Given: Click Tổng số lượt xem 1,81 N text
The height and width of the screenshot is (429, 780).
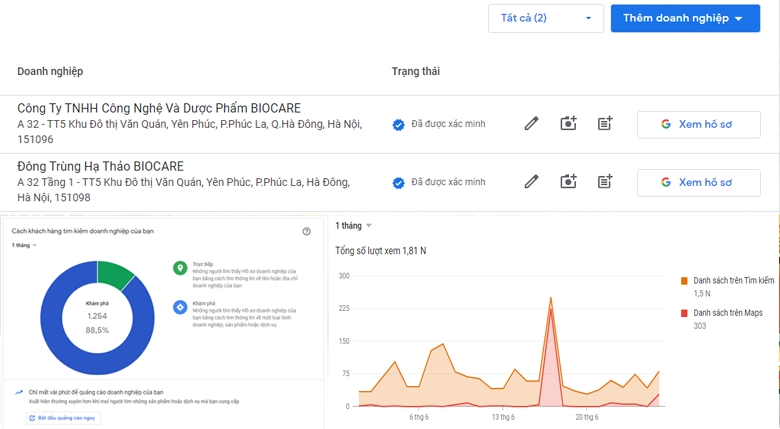Looking at the screenshot, I should click(381, 251).
